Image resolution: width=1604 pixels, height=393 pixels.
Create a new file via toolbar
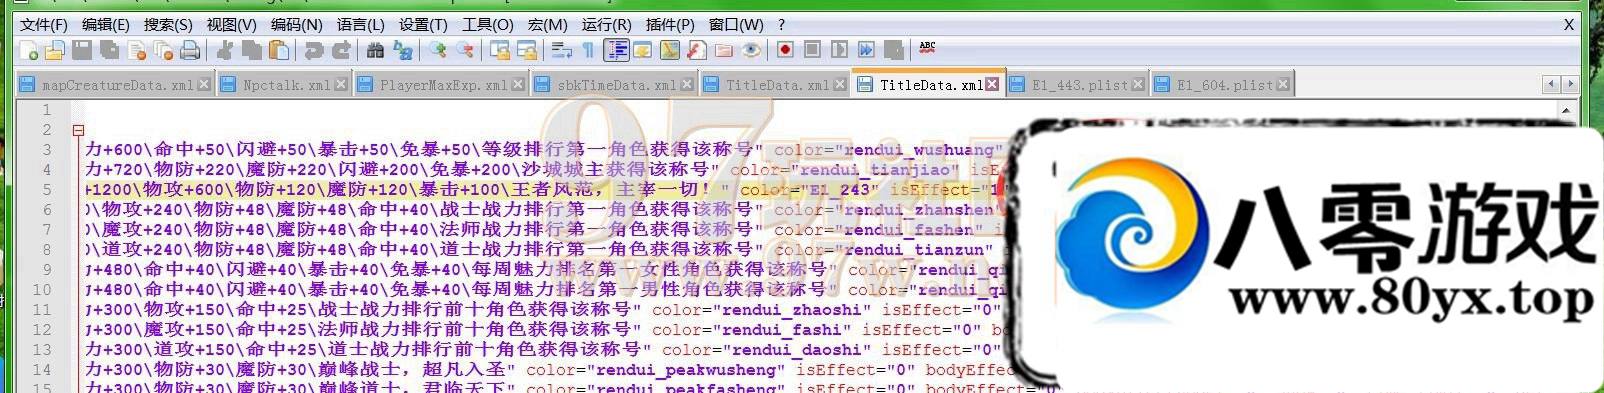tap(28, 50)
